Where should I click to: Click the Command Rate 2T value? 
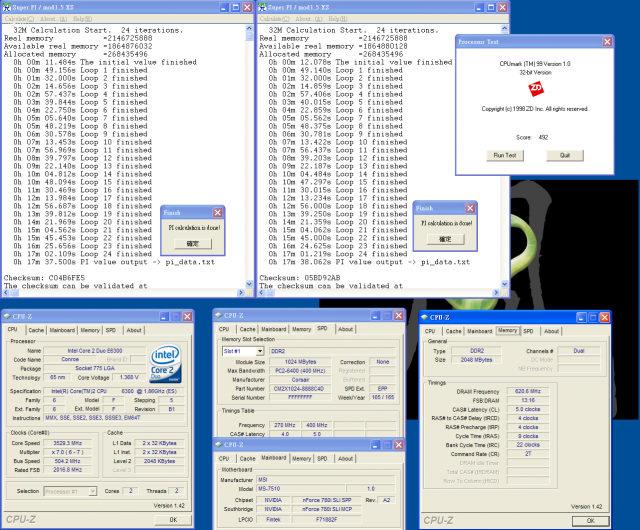(x=528, y=454)
